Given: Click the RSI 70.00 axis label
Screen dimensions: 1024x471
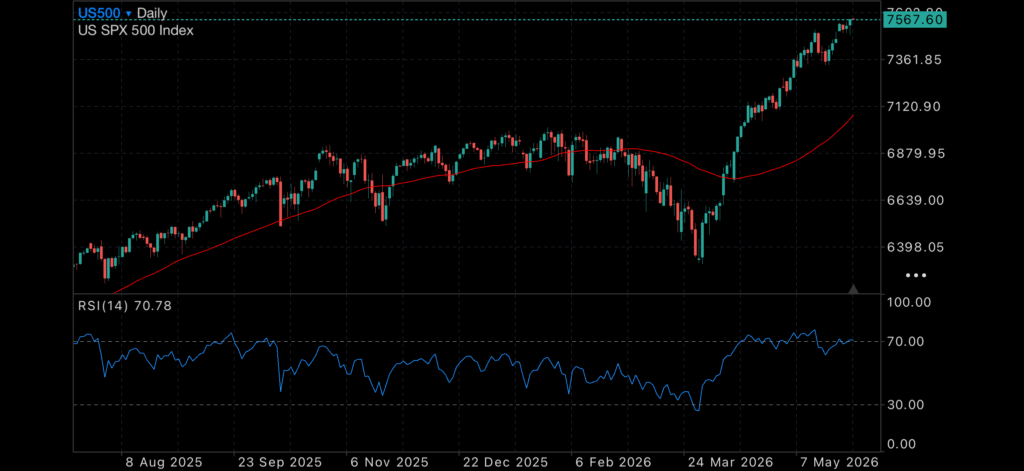Looking at the screenshot, I should click(905, 341).
